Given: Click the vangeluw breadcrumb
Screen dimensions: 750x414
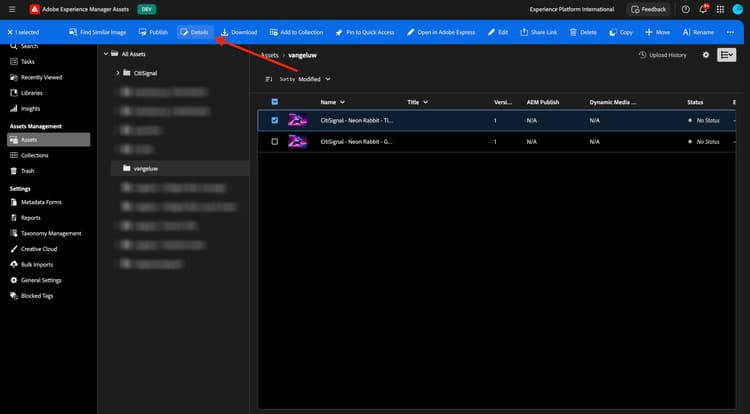Looking at the screenshot, I should click(x=302, y=55).
